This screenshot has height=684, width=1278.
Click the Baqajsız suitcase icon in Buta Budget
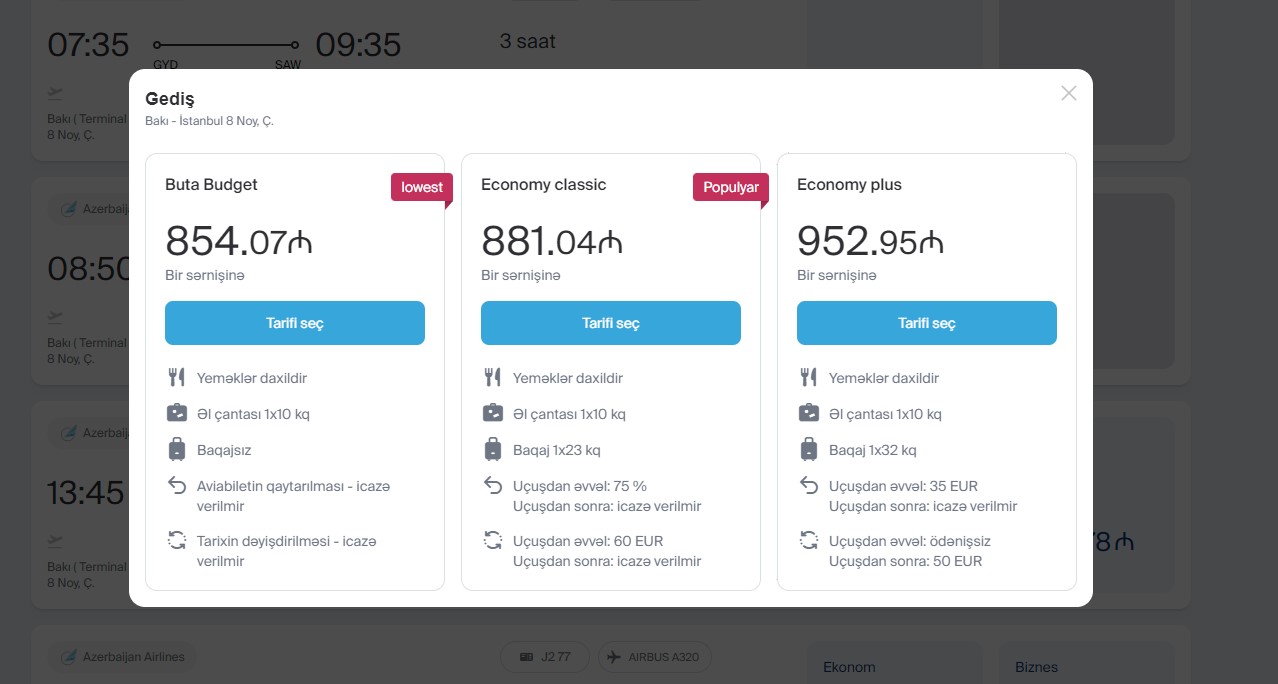[177, 449]
